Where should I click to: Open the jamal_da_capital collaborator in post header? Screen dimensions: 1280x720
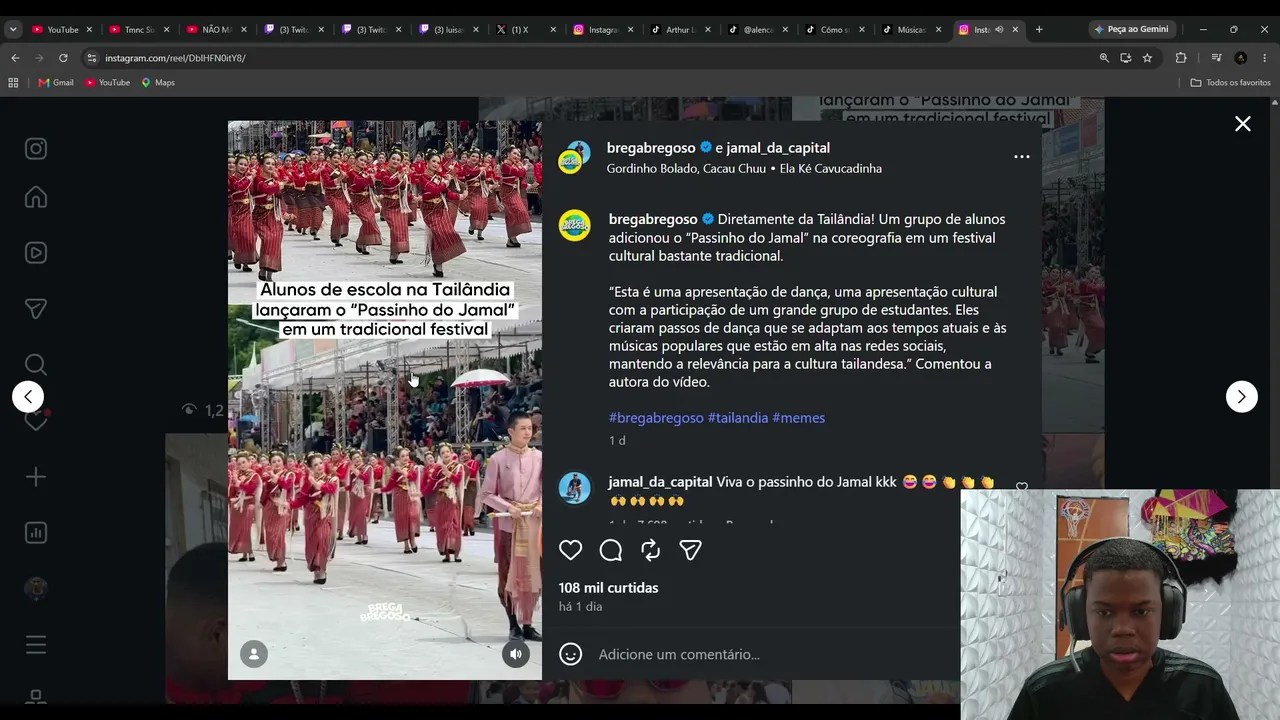tap(778, 148)
